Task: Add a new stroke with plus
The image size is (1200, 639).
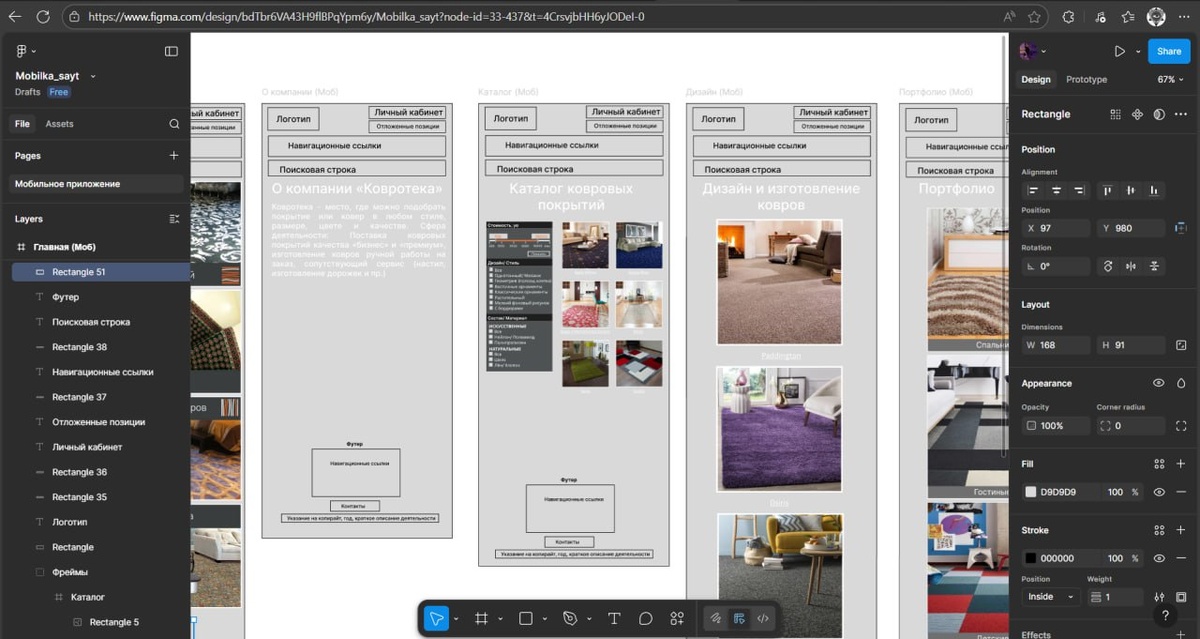Action: pos(1181,530)
